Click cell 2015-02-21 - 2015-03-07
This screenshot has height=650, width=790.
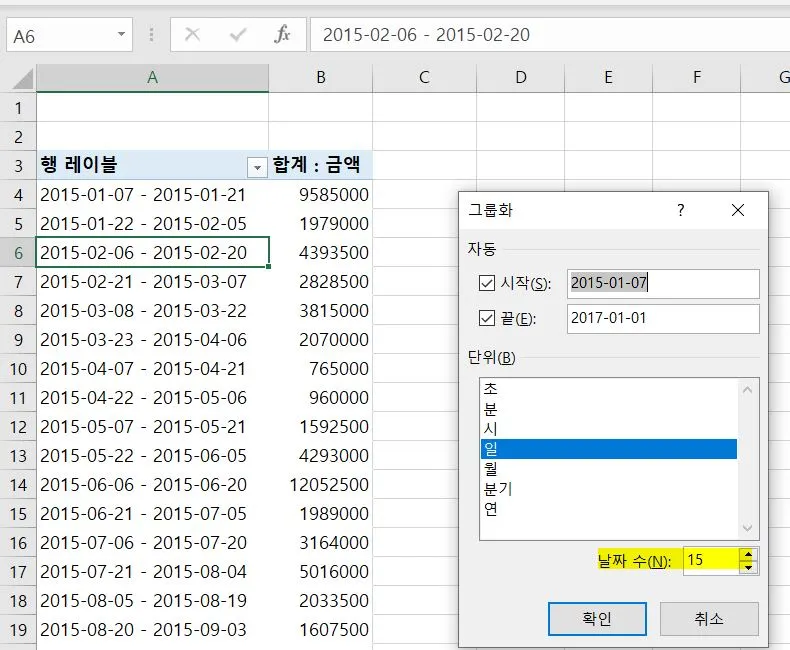153,282
